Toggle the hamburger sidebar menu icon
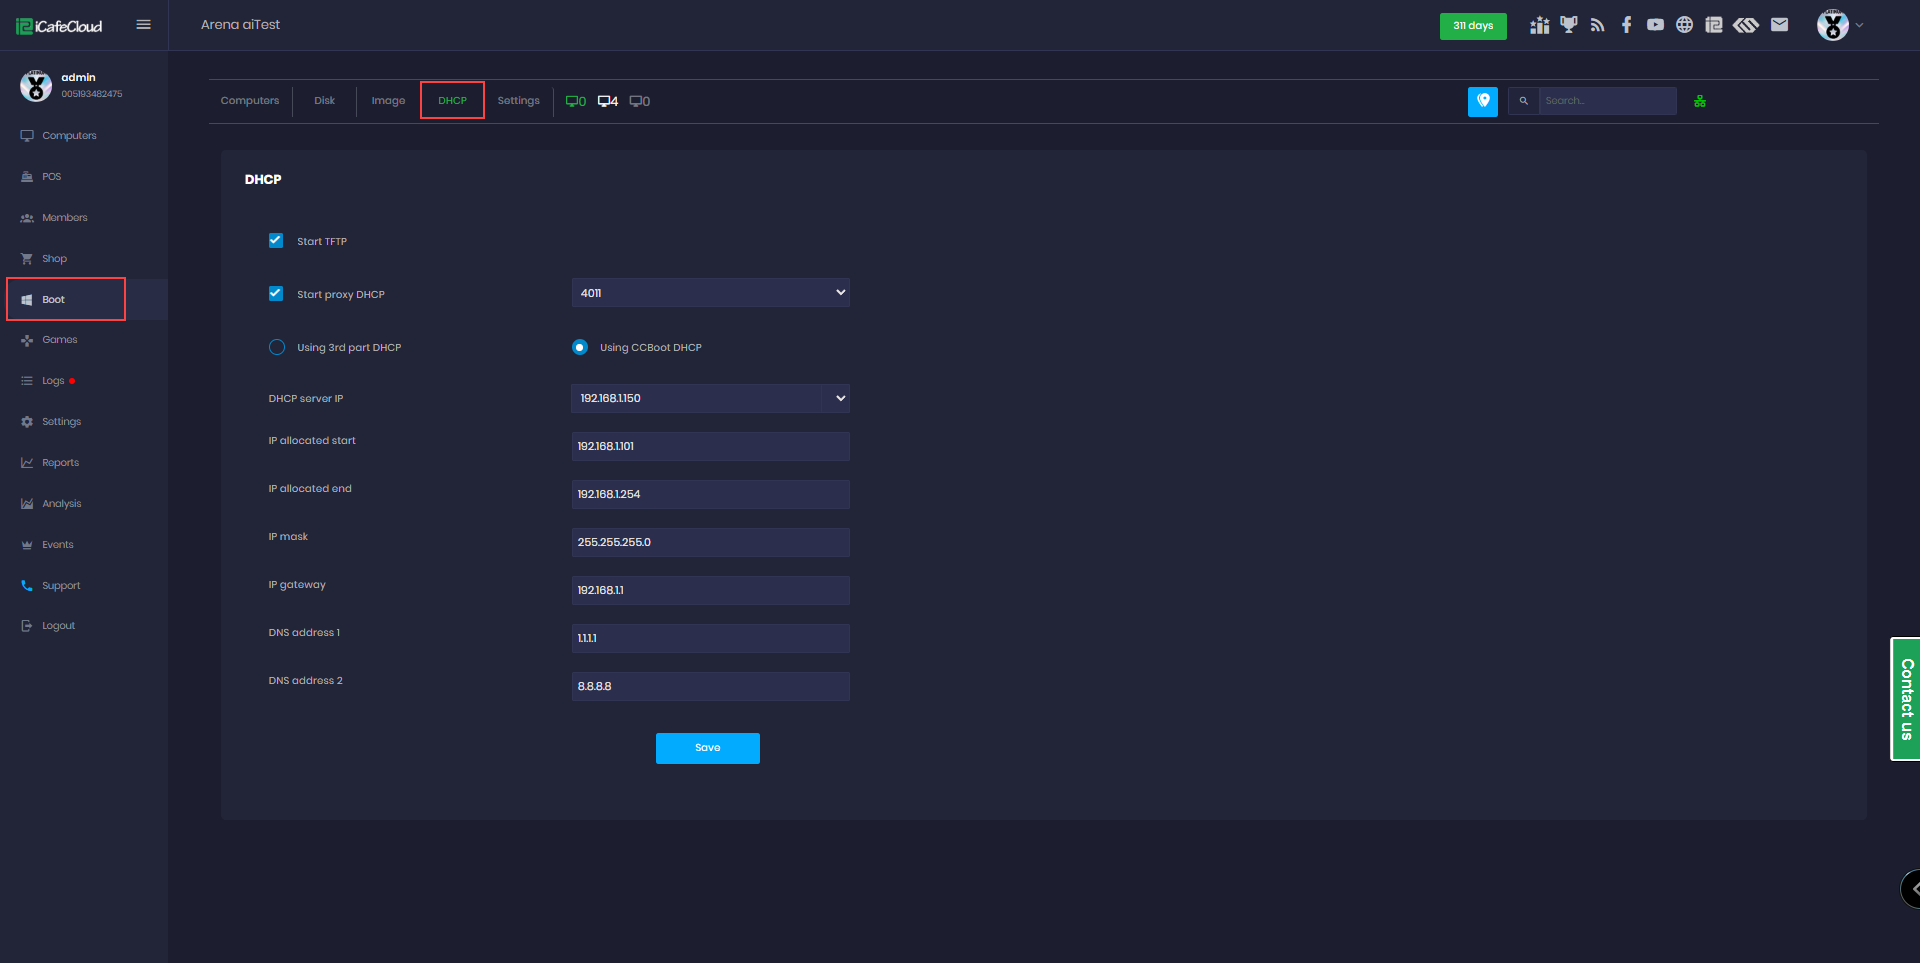Screen dimensions: 1920x963 tap(143, 25)
